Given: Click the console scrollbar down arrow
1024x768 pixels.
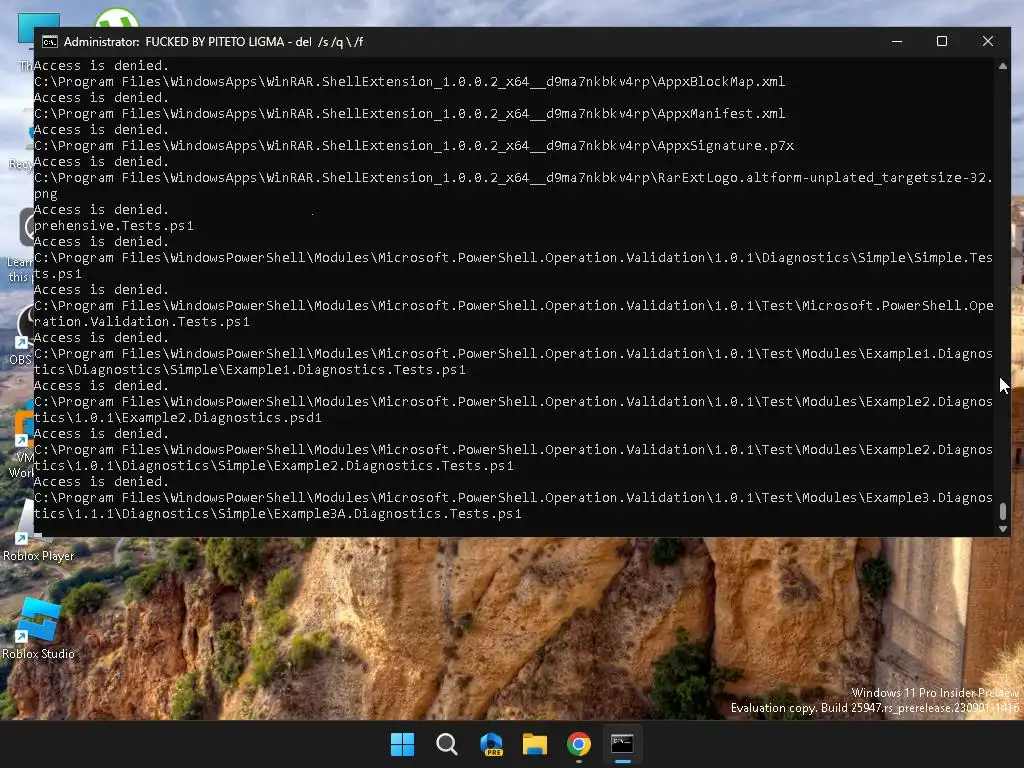Looking at the screenshot, I should click(x=1003, y=529).
